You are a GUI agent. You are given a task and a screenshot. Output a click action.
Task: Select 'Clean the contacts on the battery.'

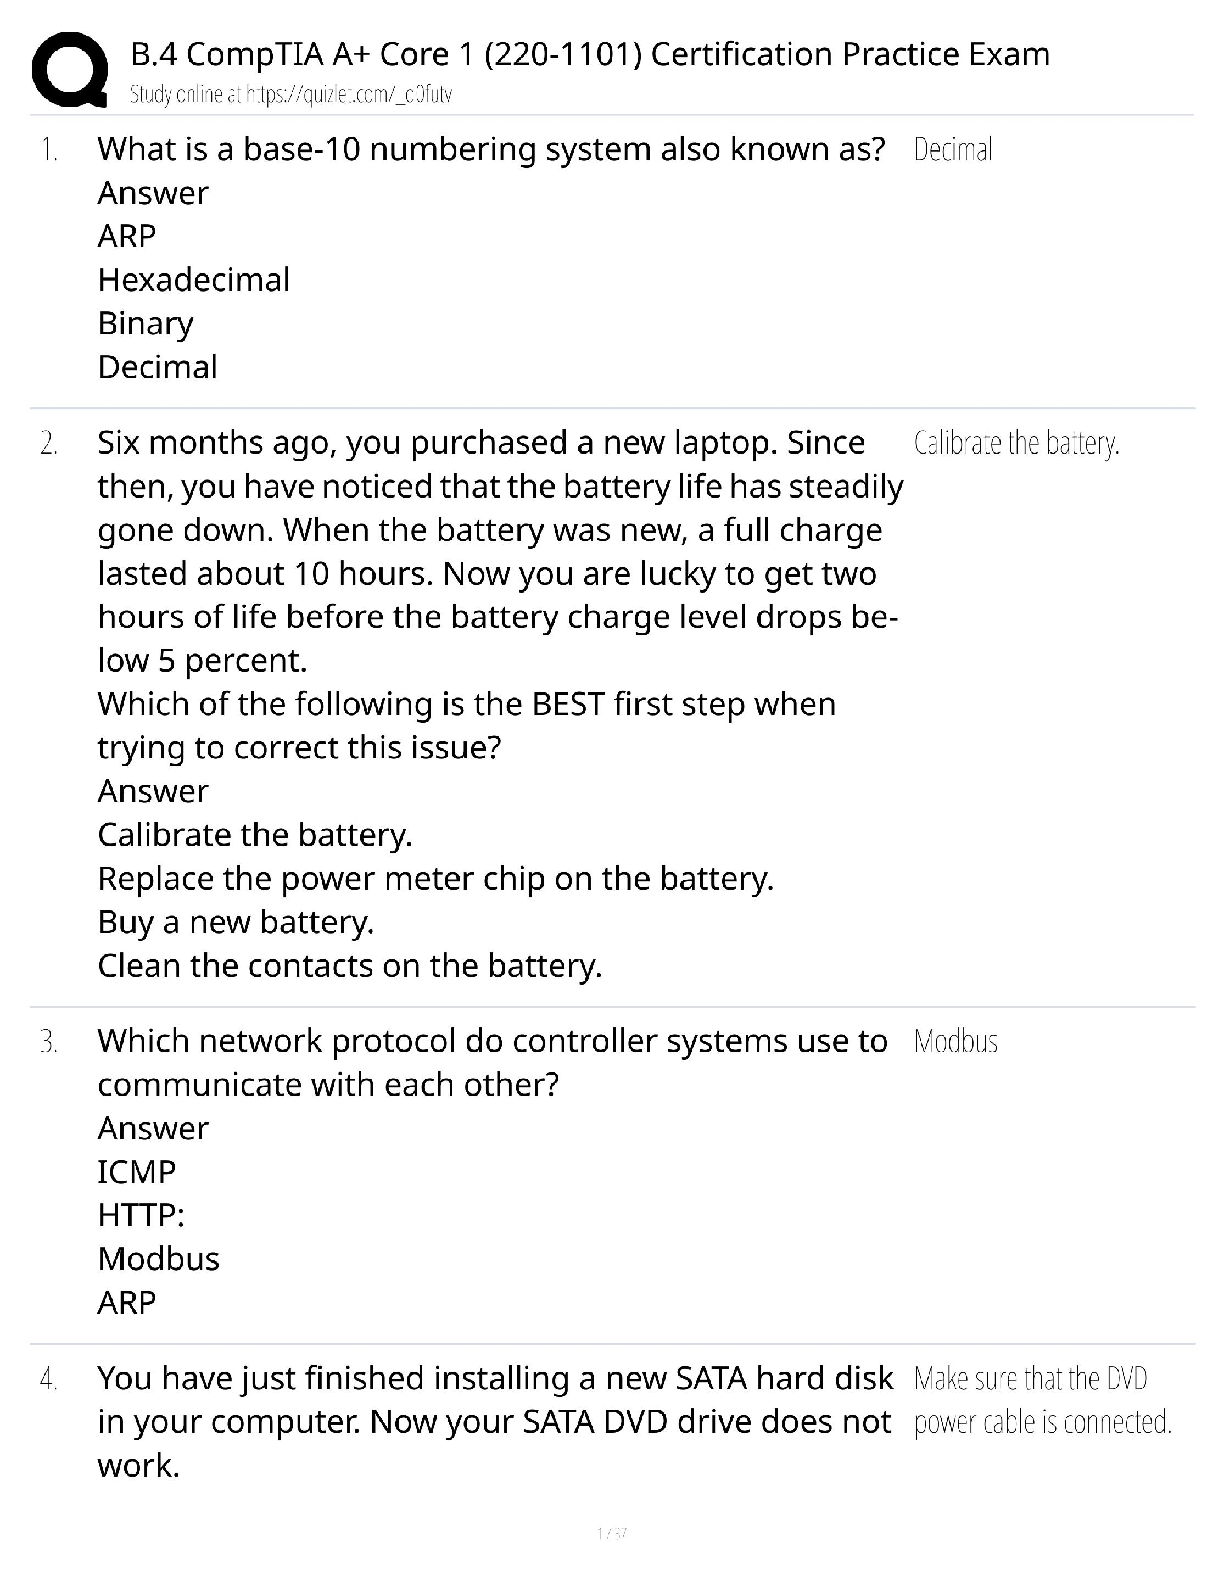(x=349, y=966)
